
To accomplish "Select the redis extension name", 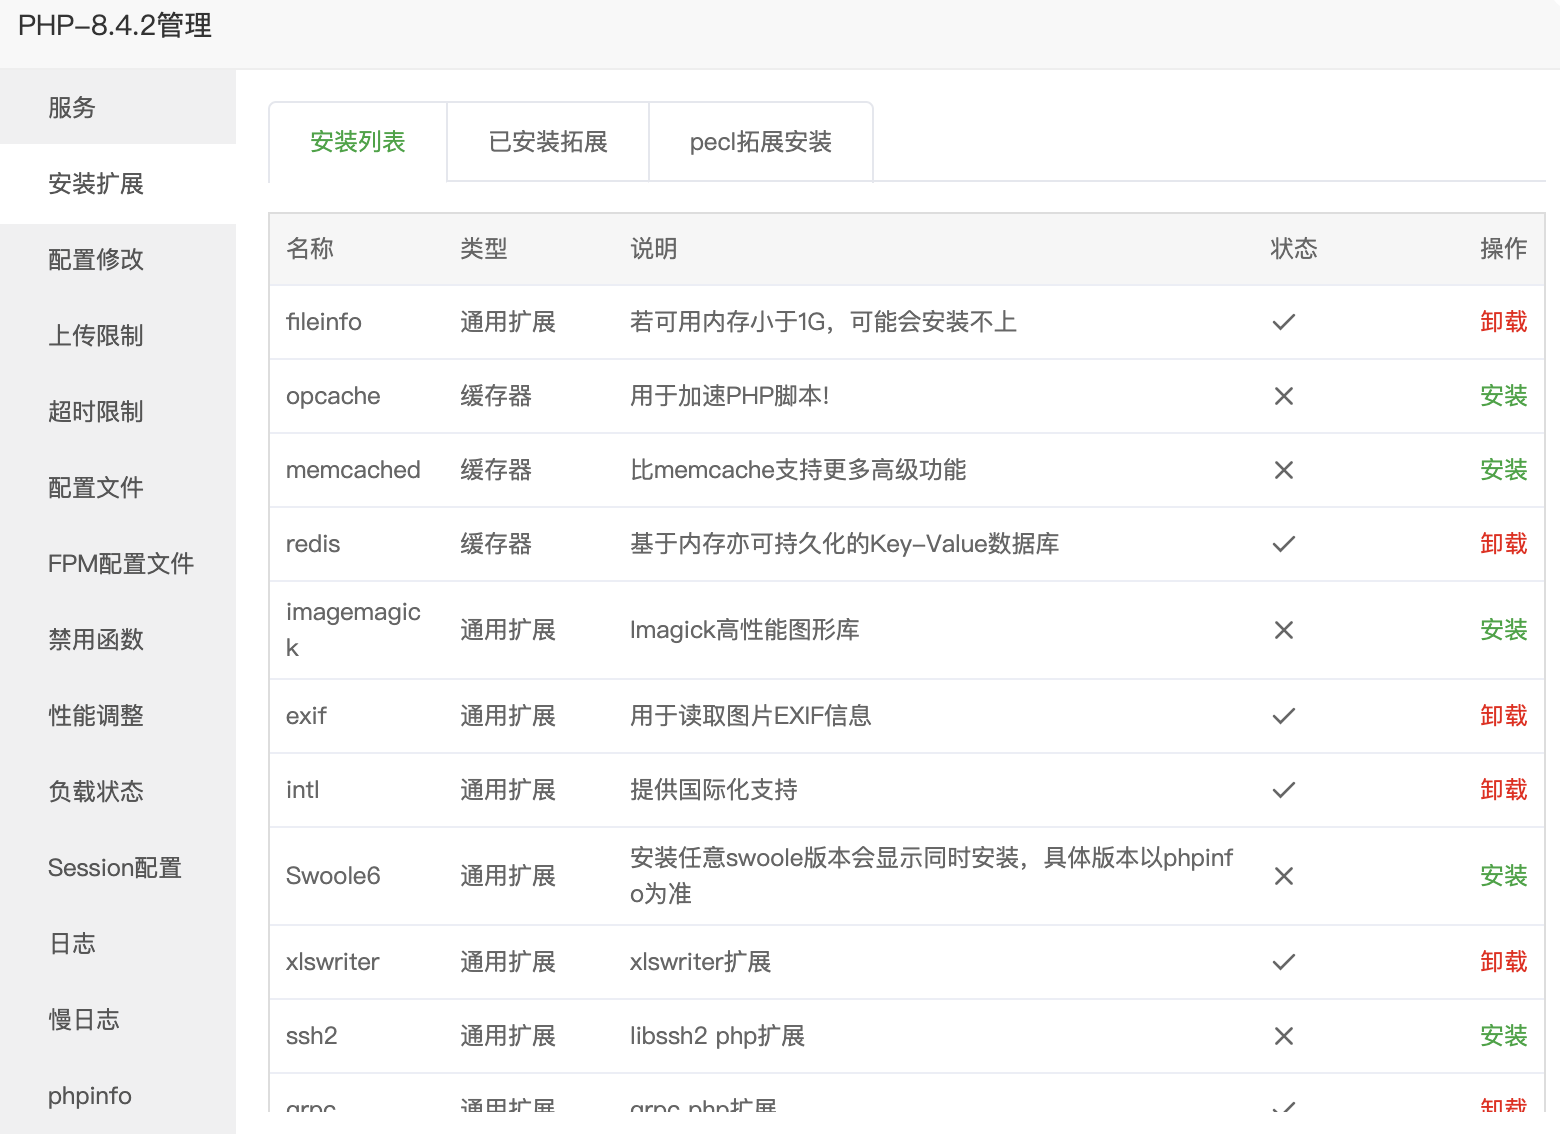I will (x=313, y=544).
